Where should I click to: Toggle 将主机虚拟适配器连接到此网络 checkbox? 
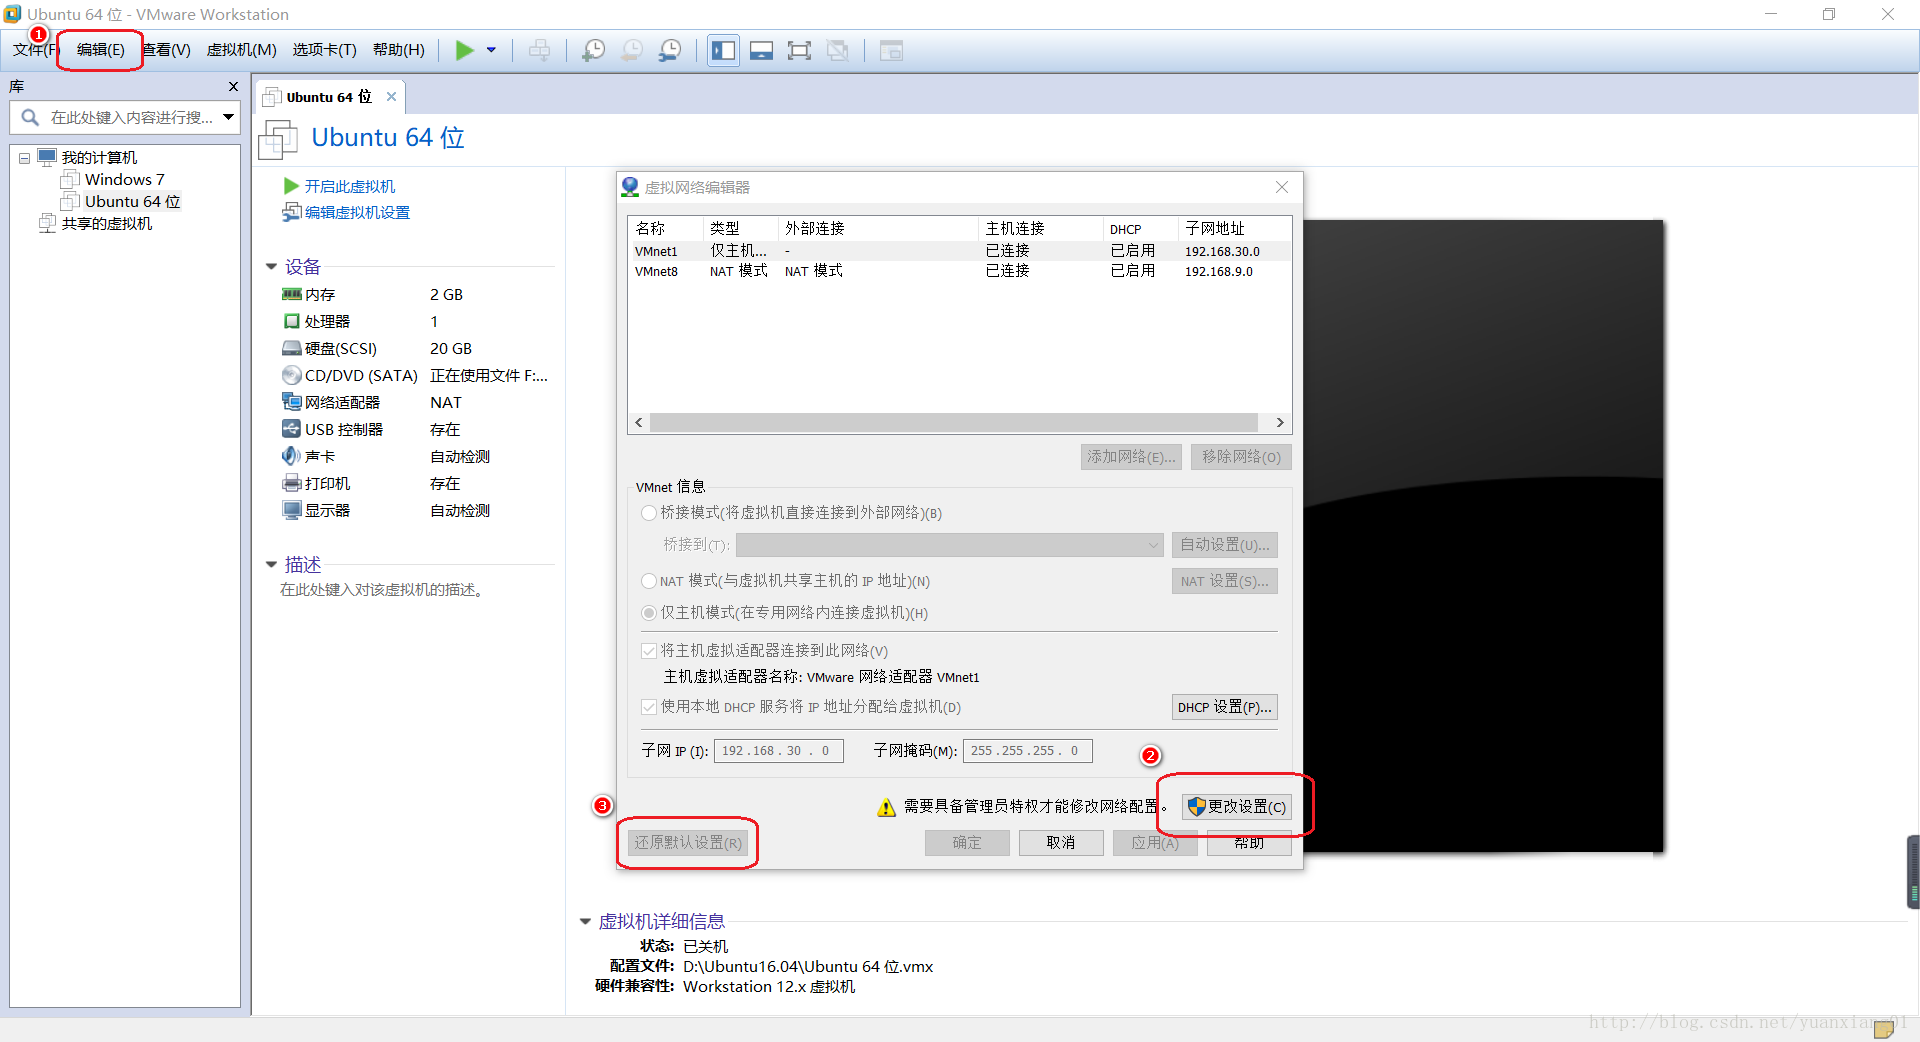(649, 651)
